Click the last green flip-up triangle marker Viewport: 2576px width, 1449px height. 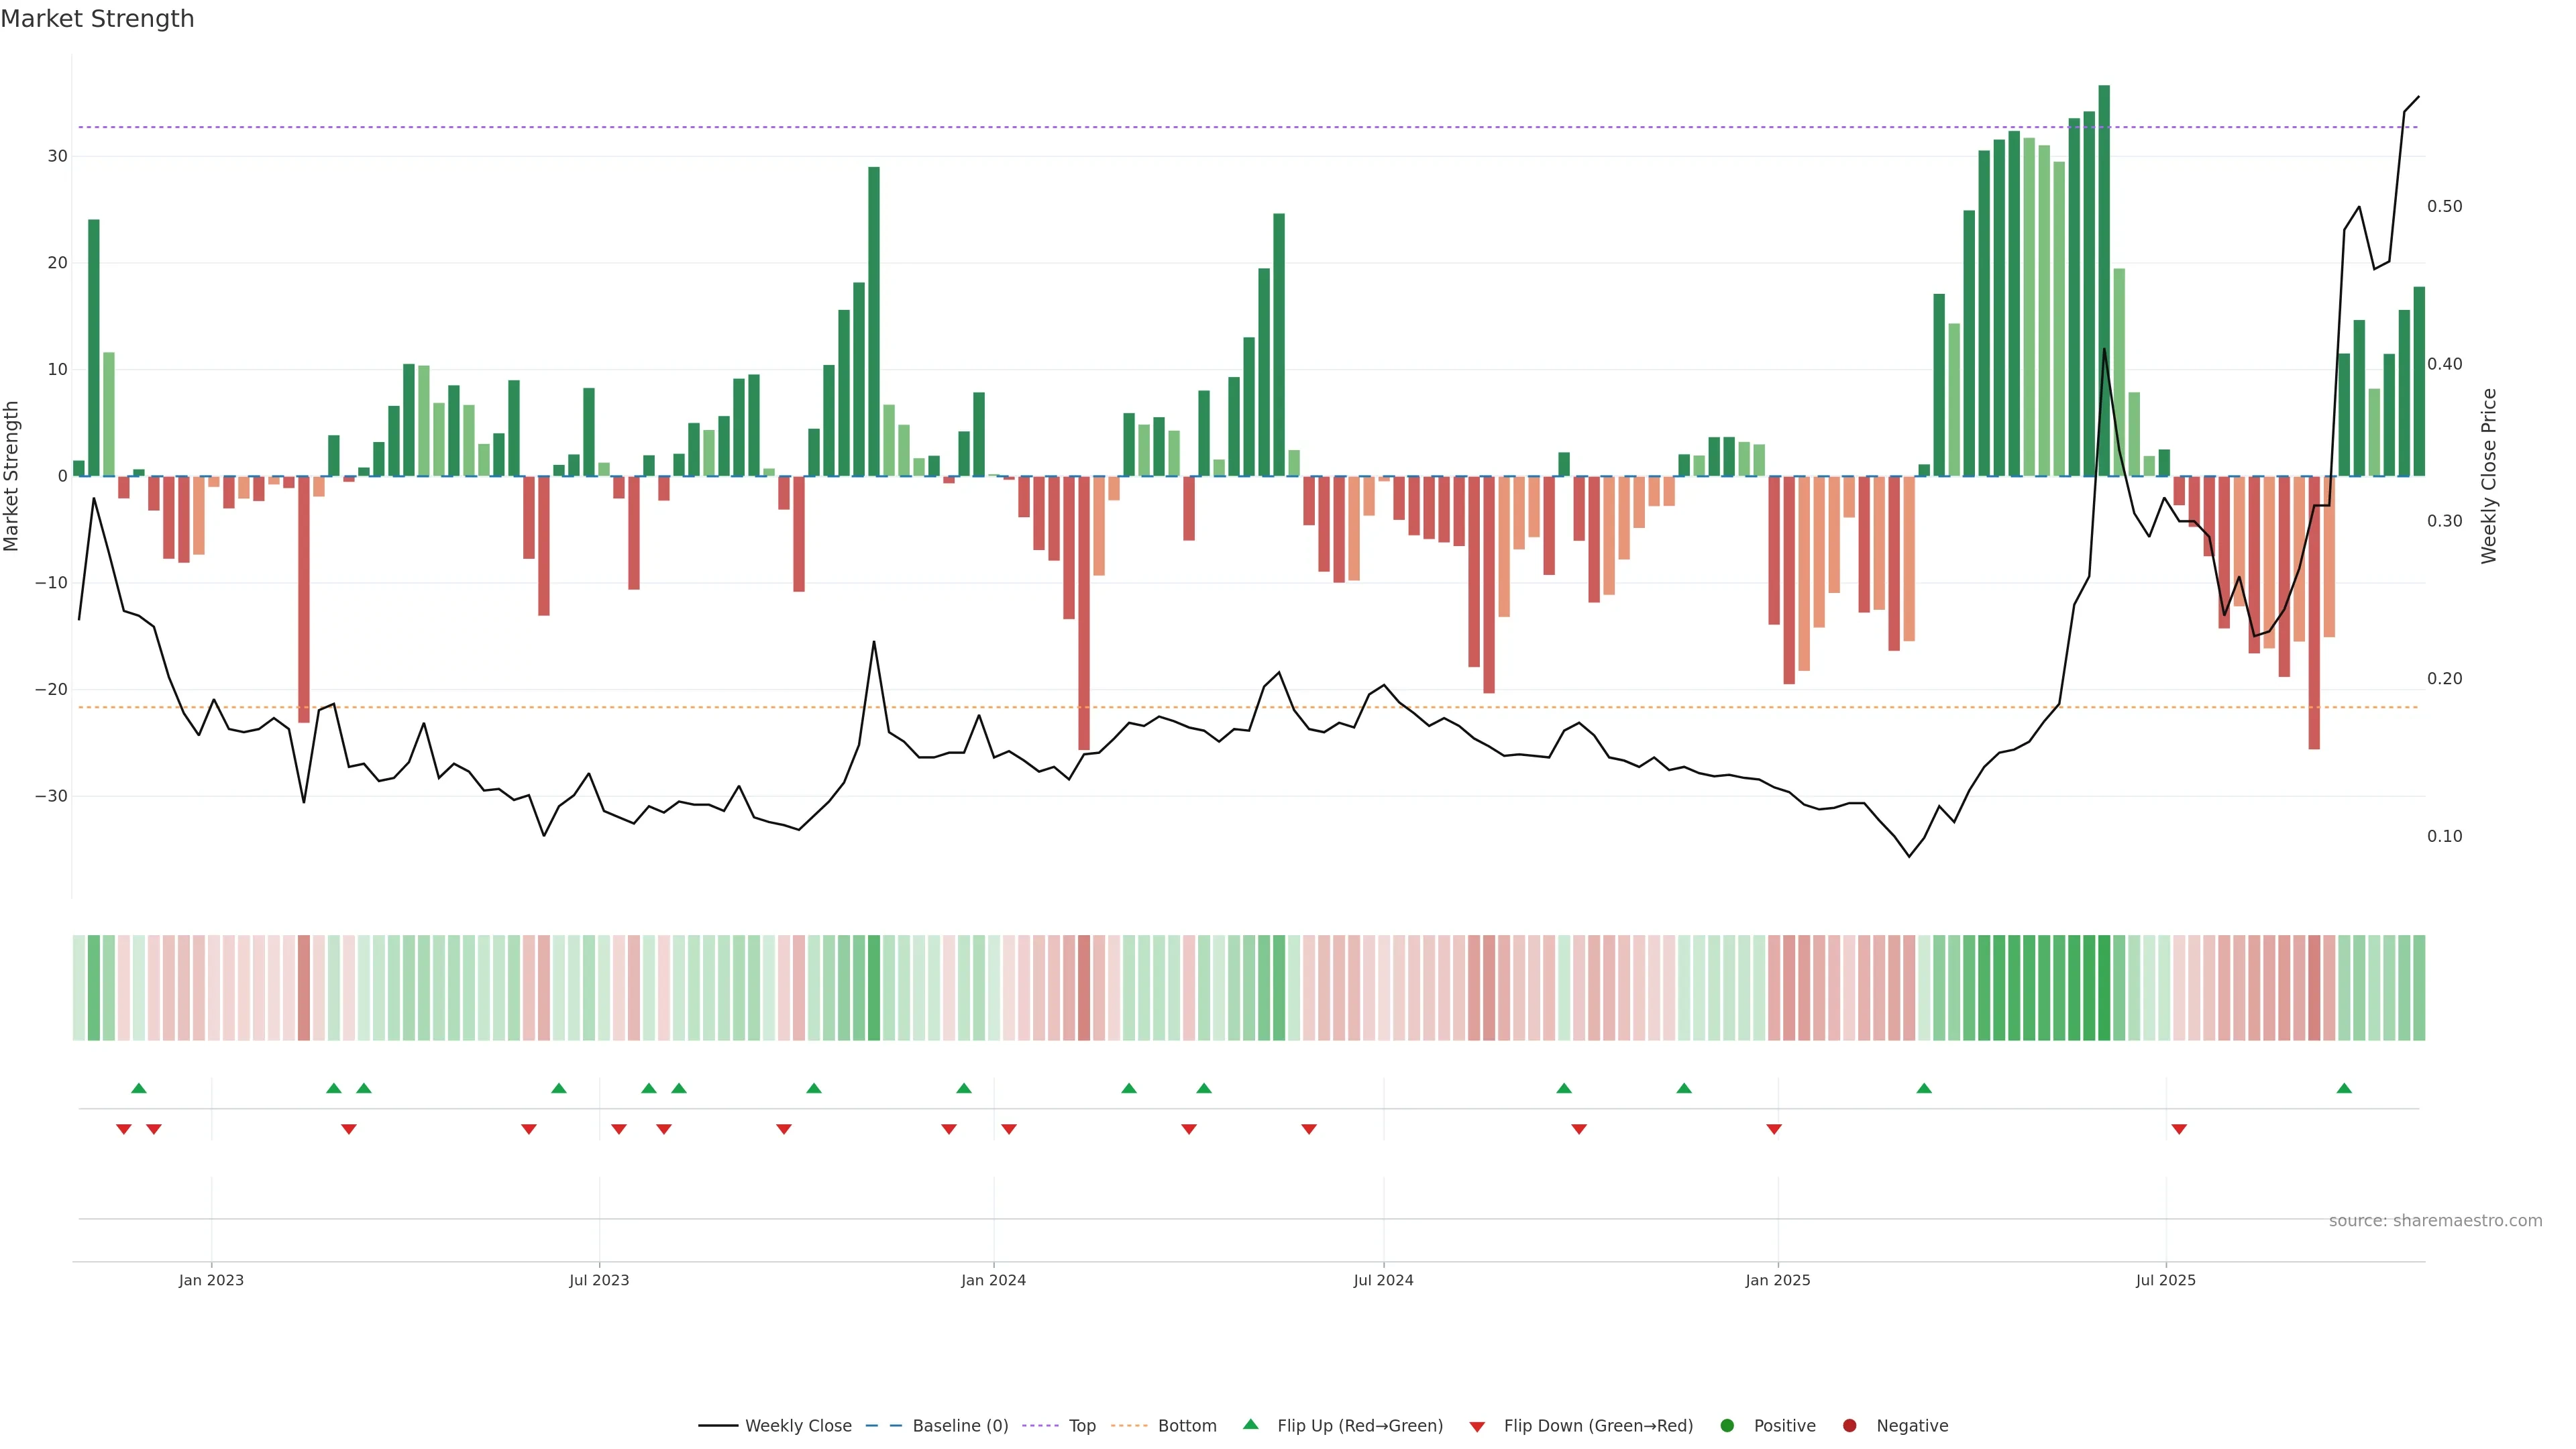pos(2344,1088)
